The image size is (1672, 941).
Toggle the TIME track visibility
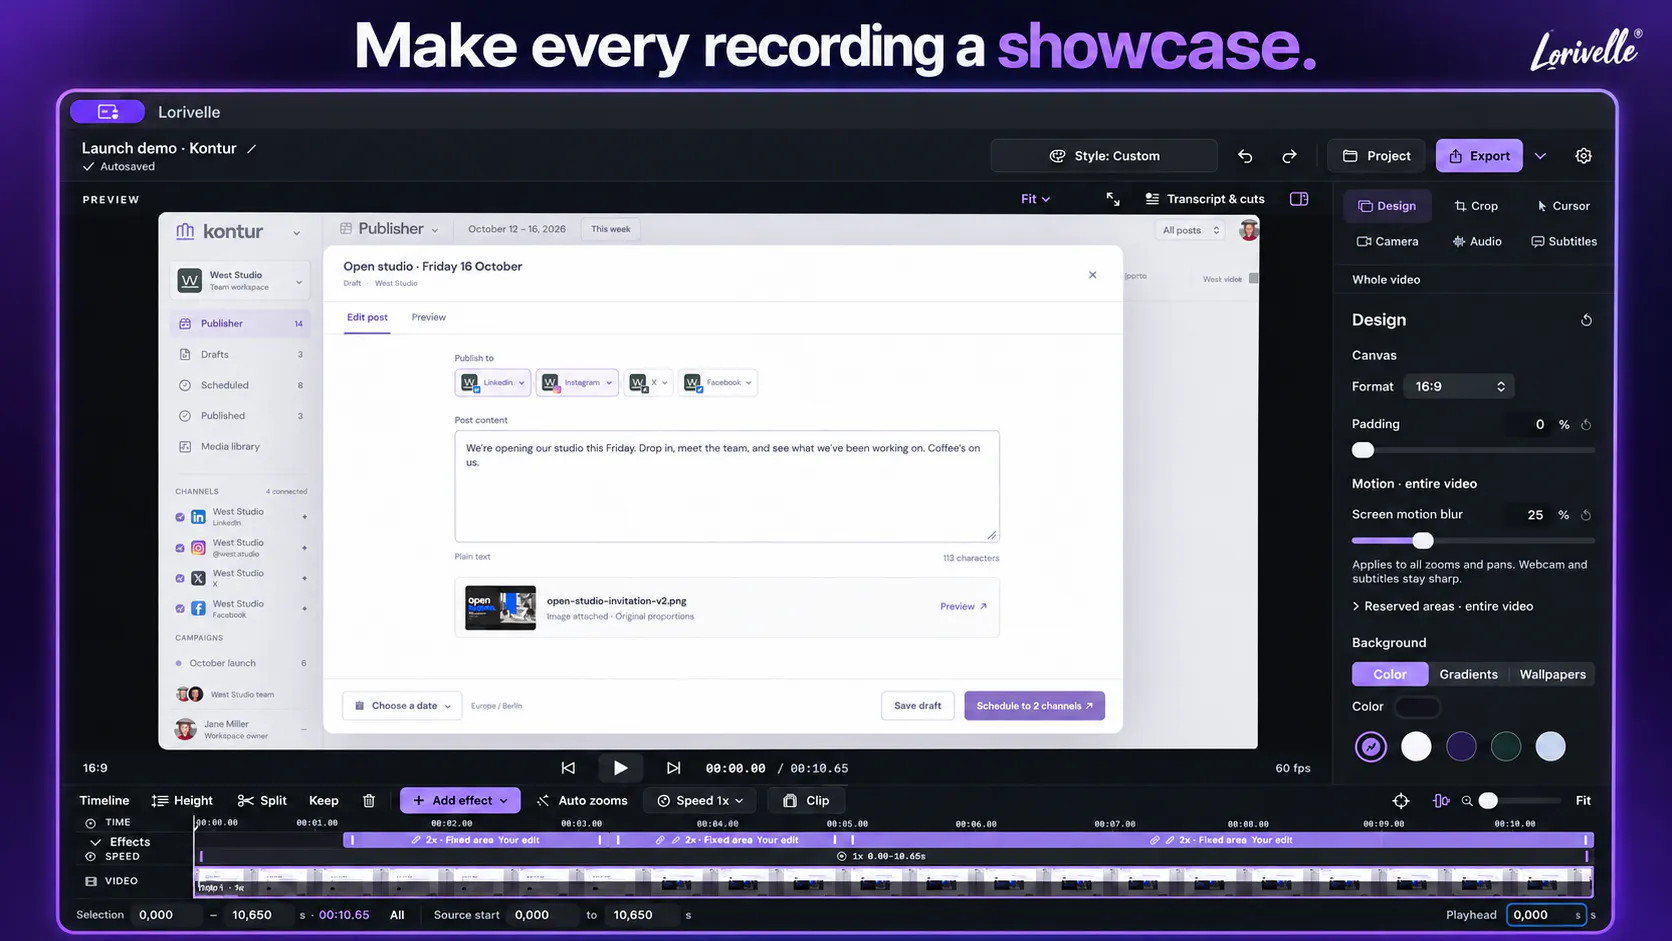(x=91, y=823)
